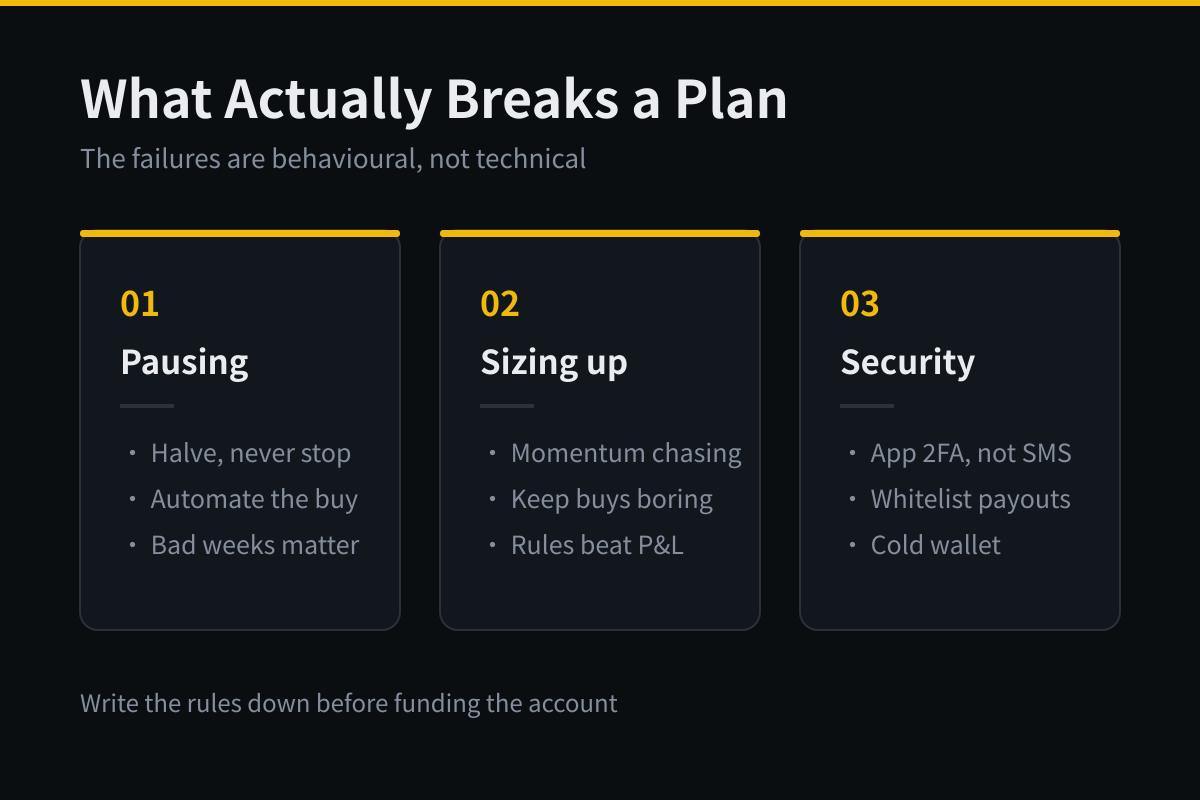Screen dimensions: 1200x800
Task: Select the Sizing up card heading
Action: (554, 362)
